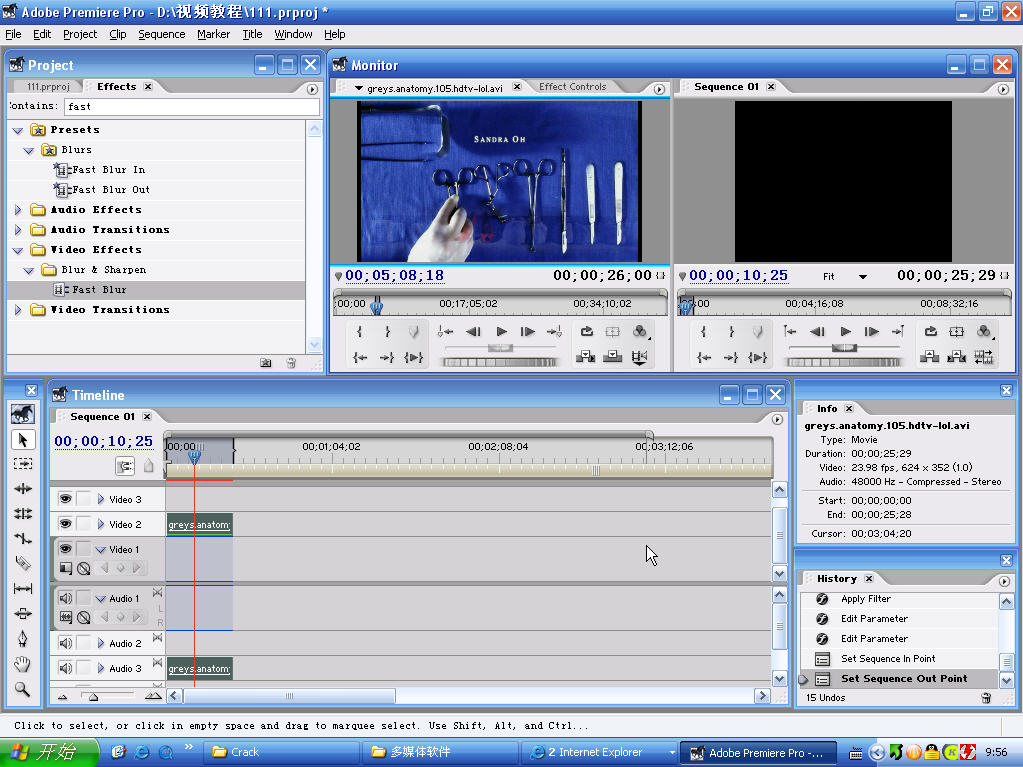
Task: Click Overlay button in source monitor
Action: [x=612, y=357]
